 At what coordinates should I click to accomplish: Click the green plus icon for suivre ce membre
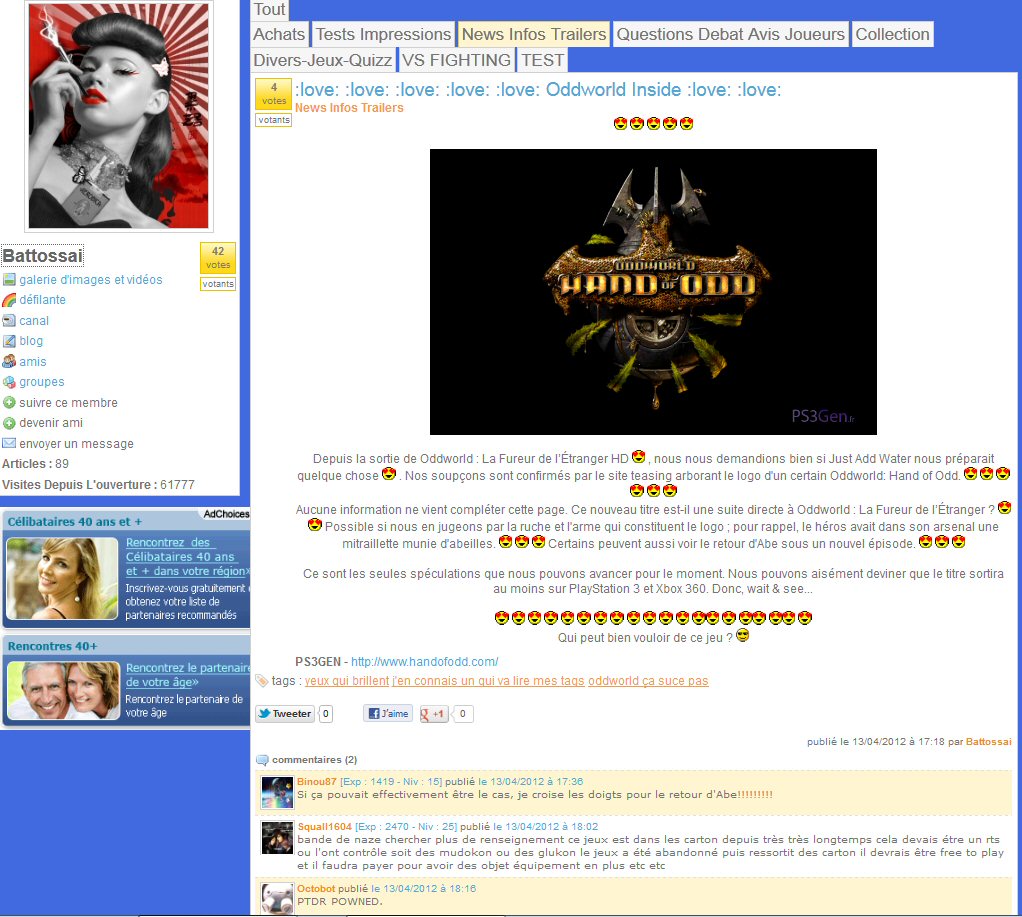coord(9,403)
